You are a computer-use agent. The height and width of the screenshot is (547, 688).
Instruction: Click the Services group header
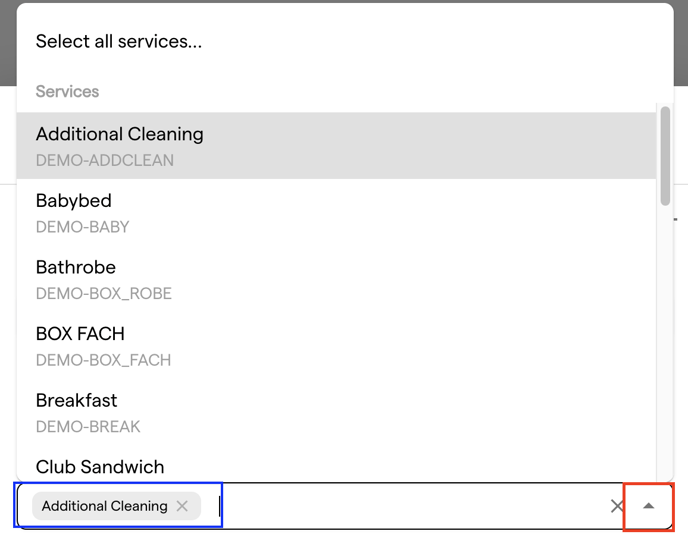(x=67, y=91)
